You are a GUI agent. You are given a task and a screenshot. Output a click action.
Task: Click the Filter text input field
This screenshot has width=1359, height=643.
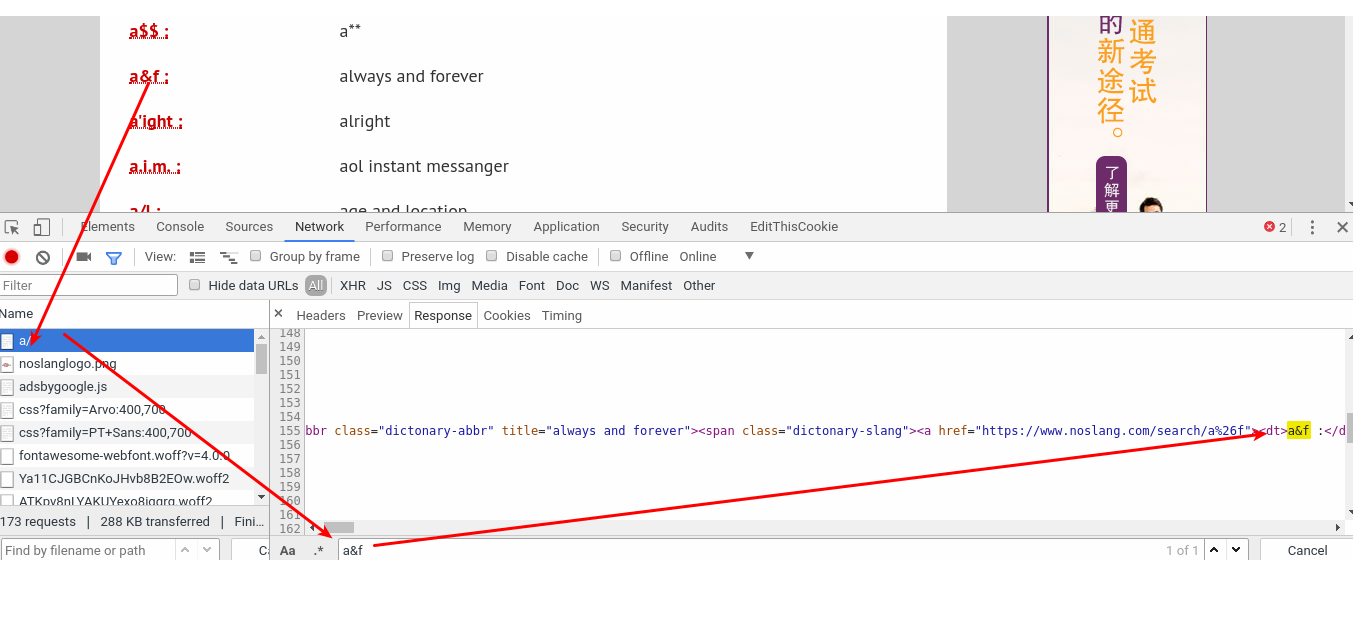pyautogui.click(x=88, y=285)
